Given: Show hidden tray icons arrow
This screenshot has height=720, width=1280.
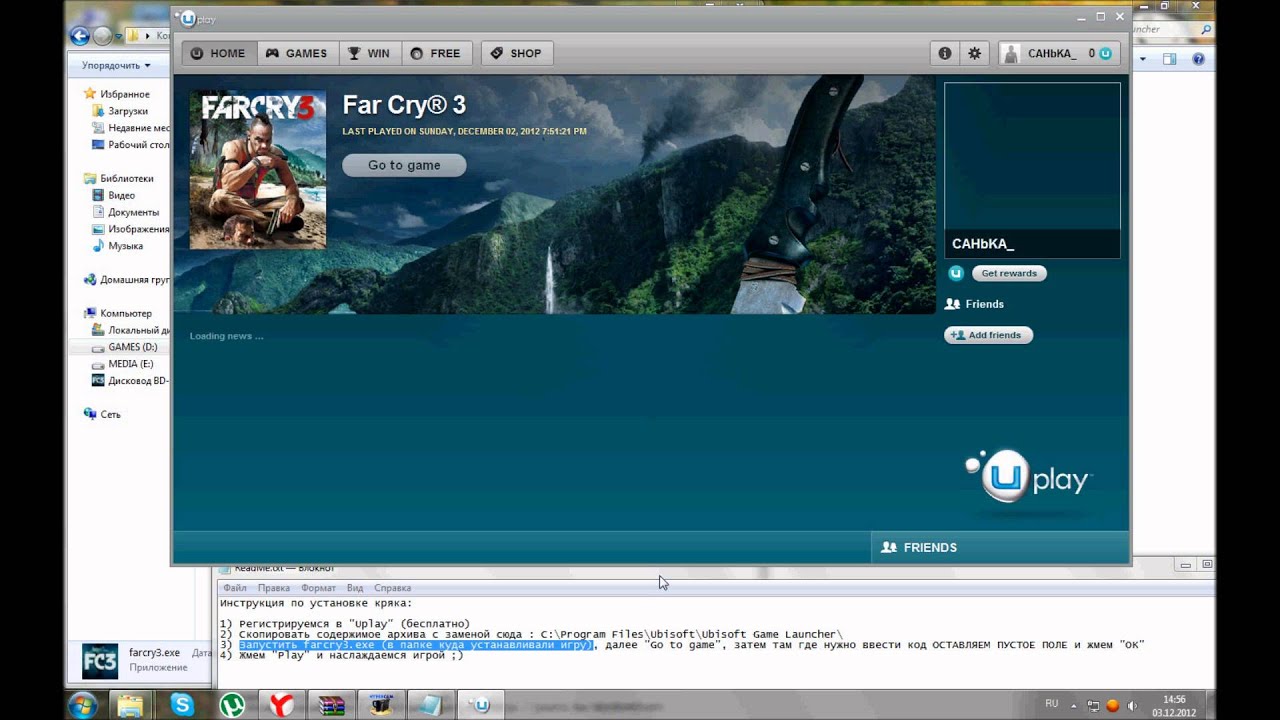Looking at the screenshot, I should coord(1075,705).
